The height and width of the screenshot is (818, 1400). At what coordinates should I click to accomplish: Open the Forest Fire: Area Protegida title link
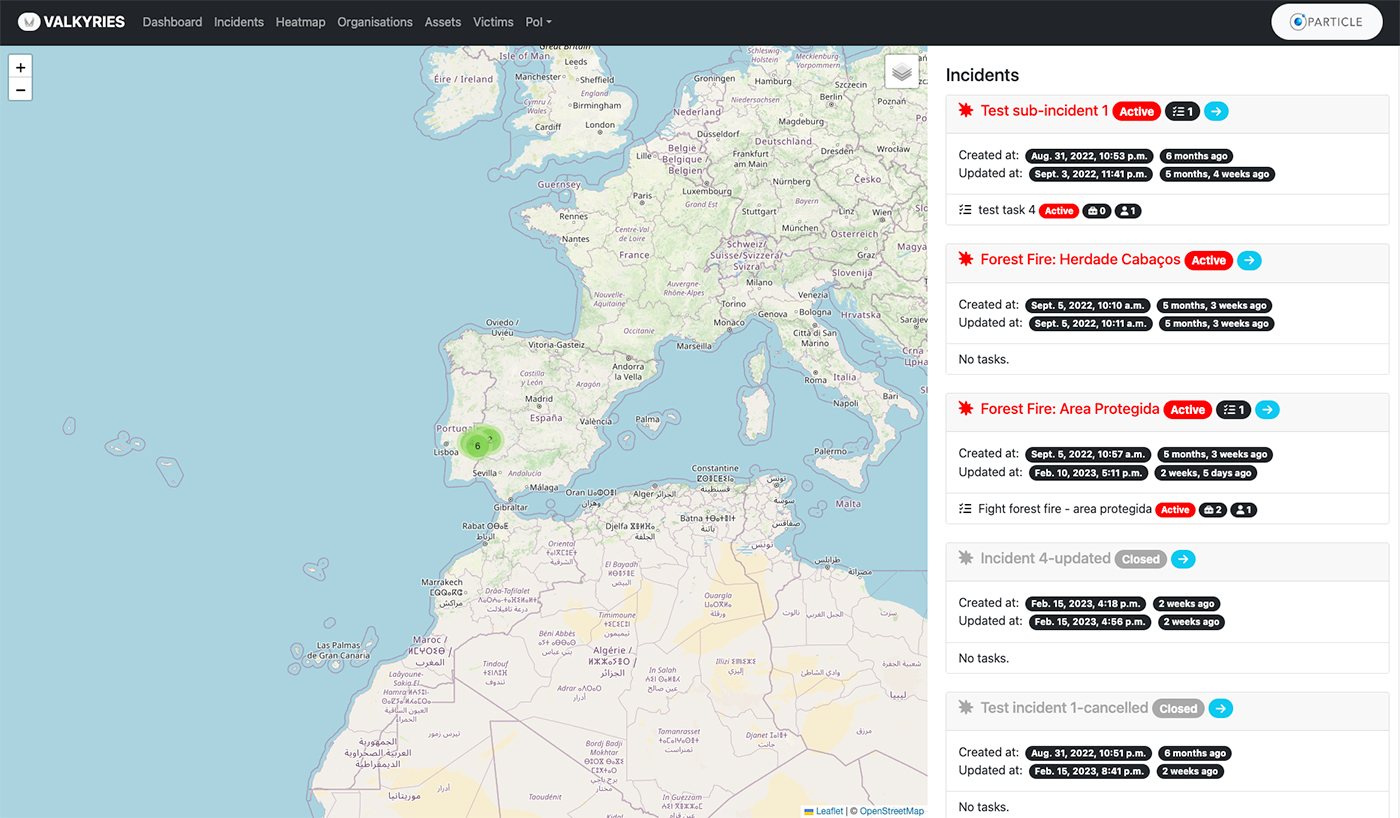[x=1069, y=409]
